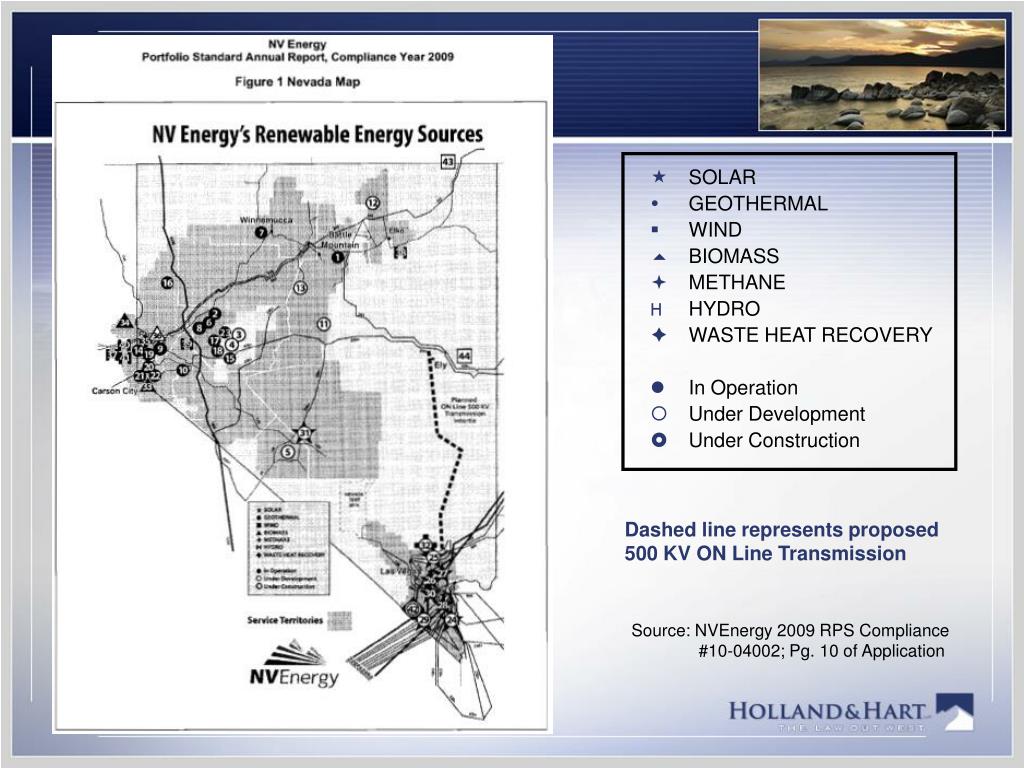
Task: Click the '500 KV ON Line Transmission' text
Action: [x=765, y=553]
